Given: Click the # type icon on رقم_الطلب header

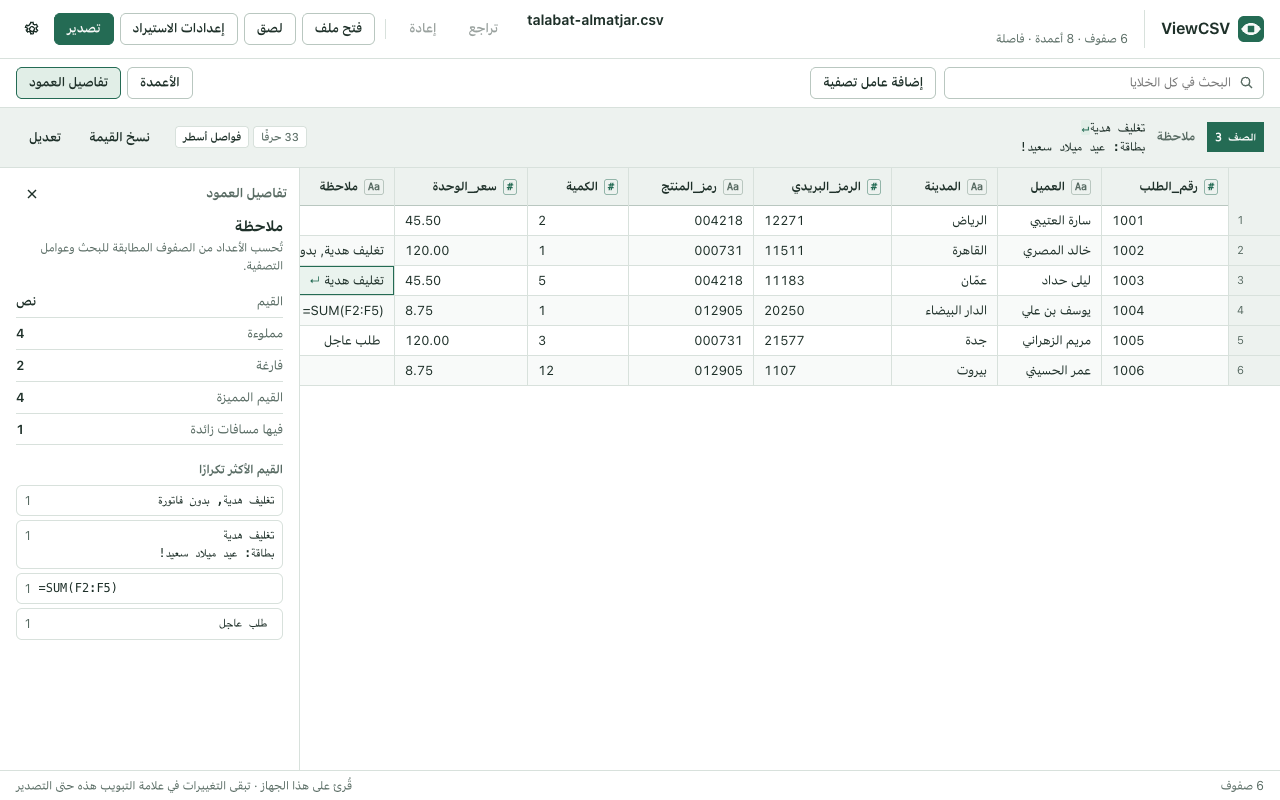Looking at the screenshot, I should pyautogui.click(x=1211, y=187).
